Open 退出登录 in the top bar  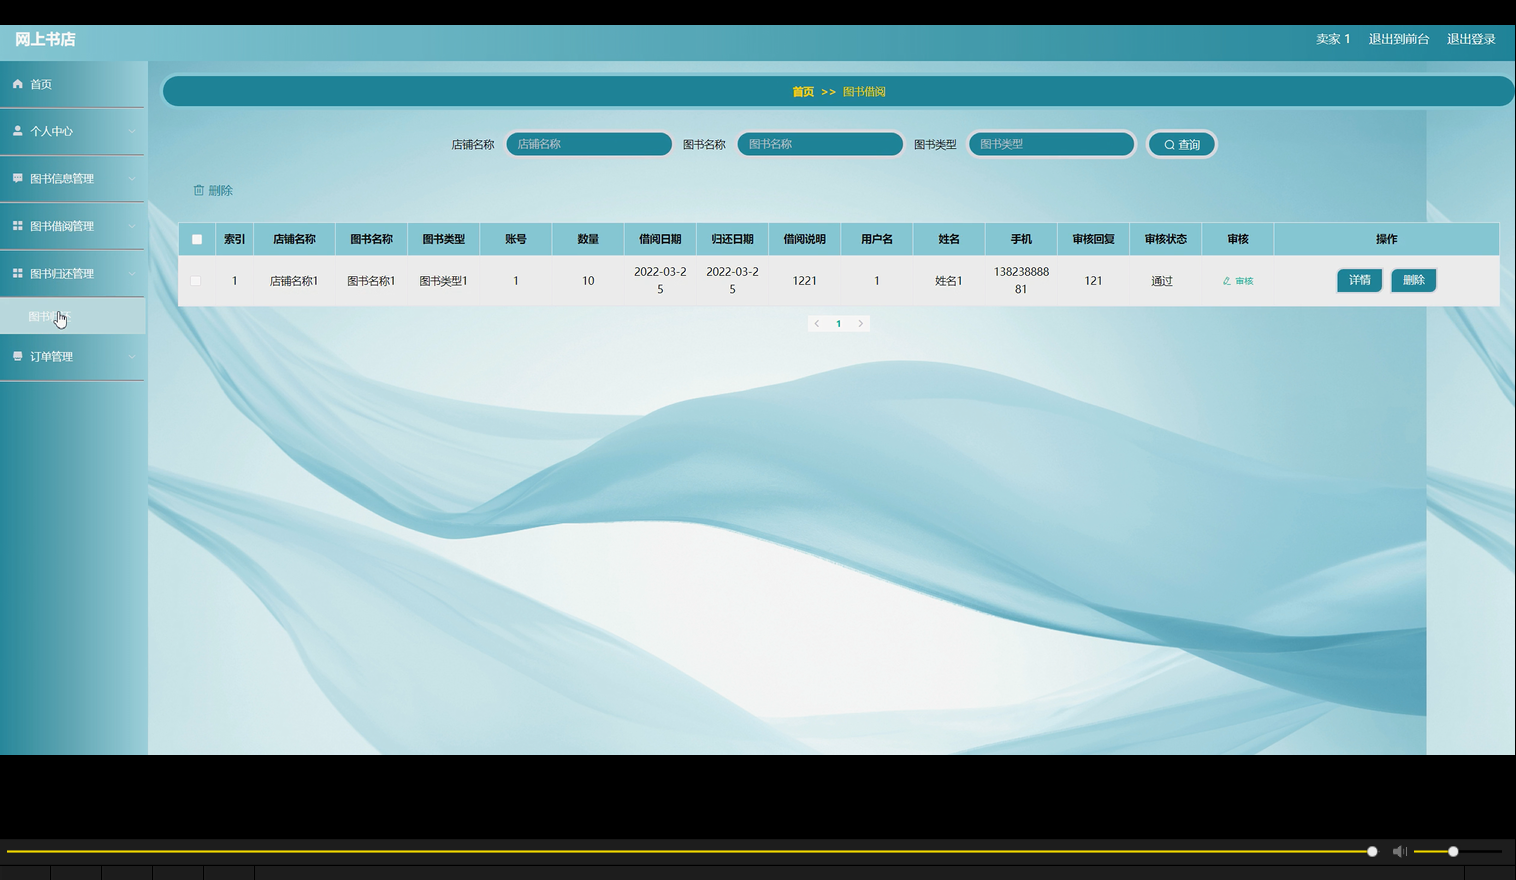click(x=1470, y=39)
